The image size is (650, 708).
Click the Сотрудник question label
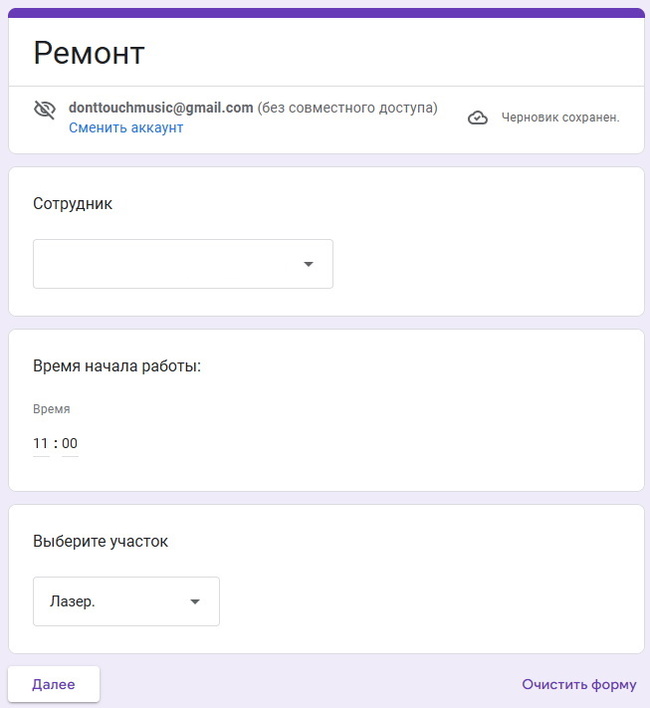click(73, 204)
